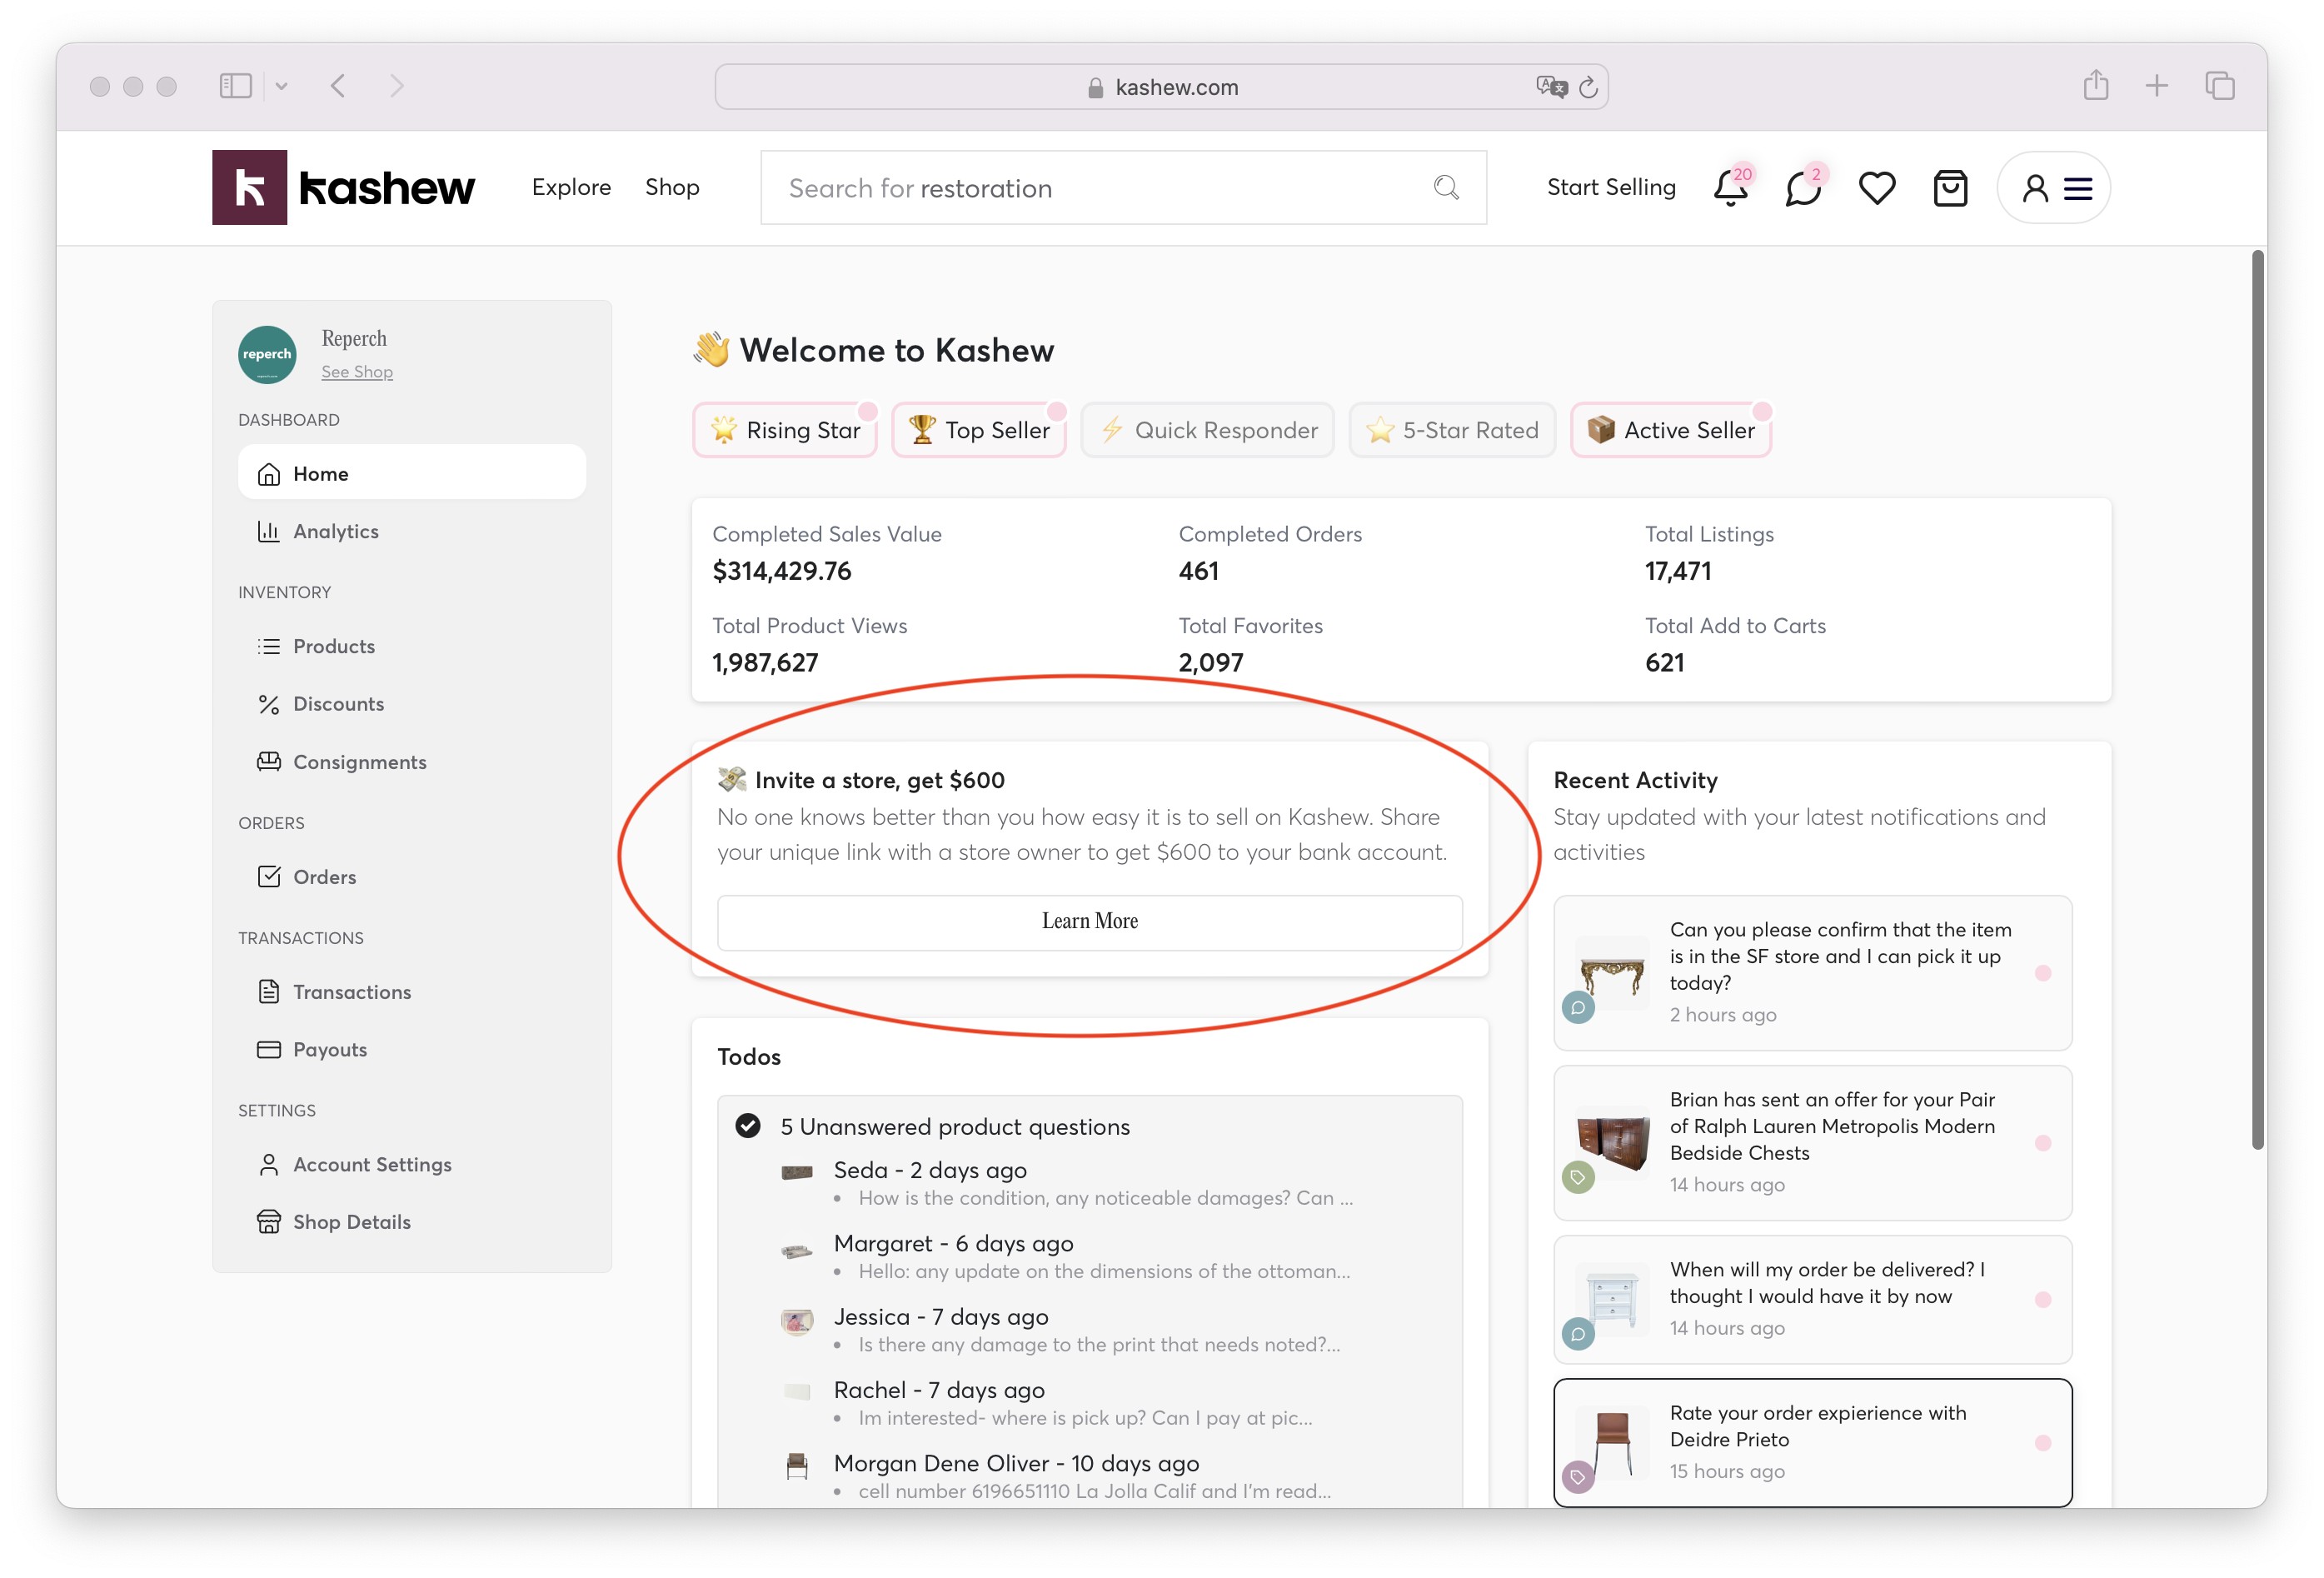
Task: Go to Payouts in sidebar
Action: point(329,1049)
